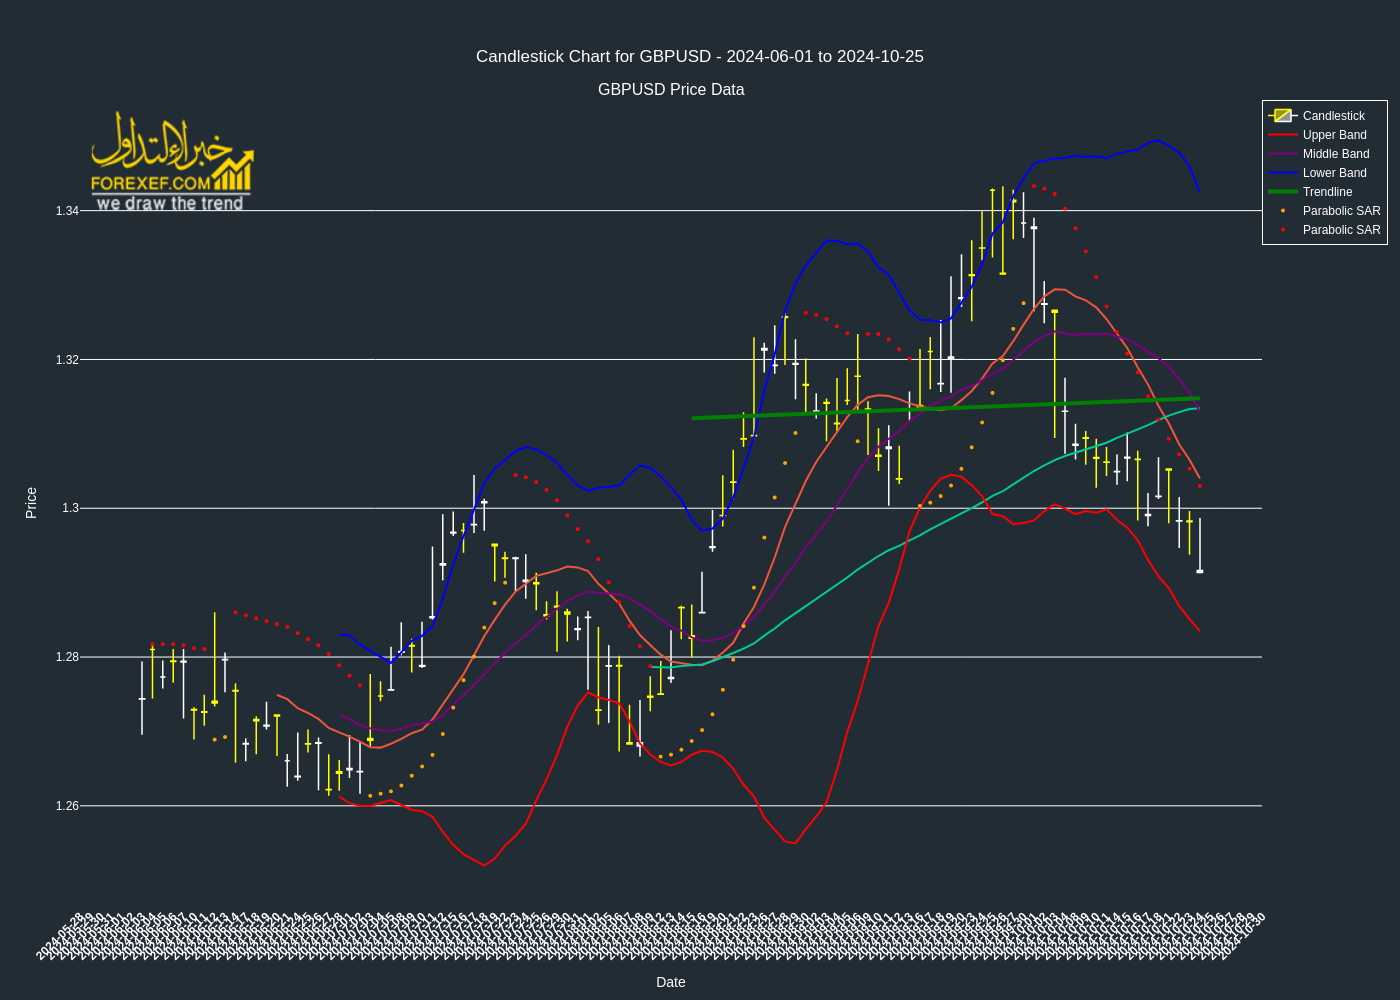Click the 1.3 y-axis tick label
Screen dimensions: 1400x1000
[70, 508]
